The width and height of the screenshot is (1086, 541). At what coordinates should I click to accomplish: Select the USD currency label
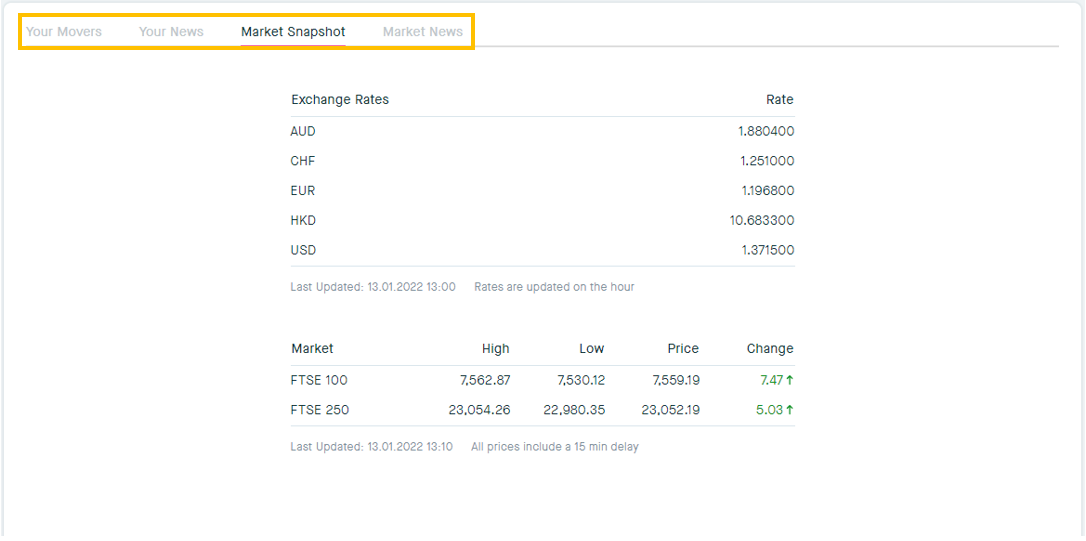303,251
